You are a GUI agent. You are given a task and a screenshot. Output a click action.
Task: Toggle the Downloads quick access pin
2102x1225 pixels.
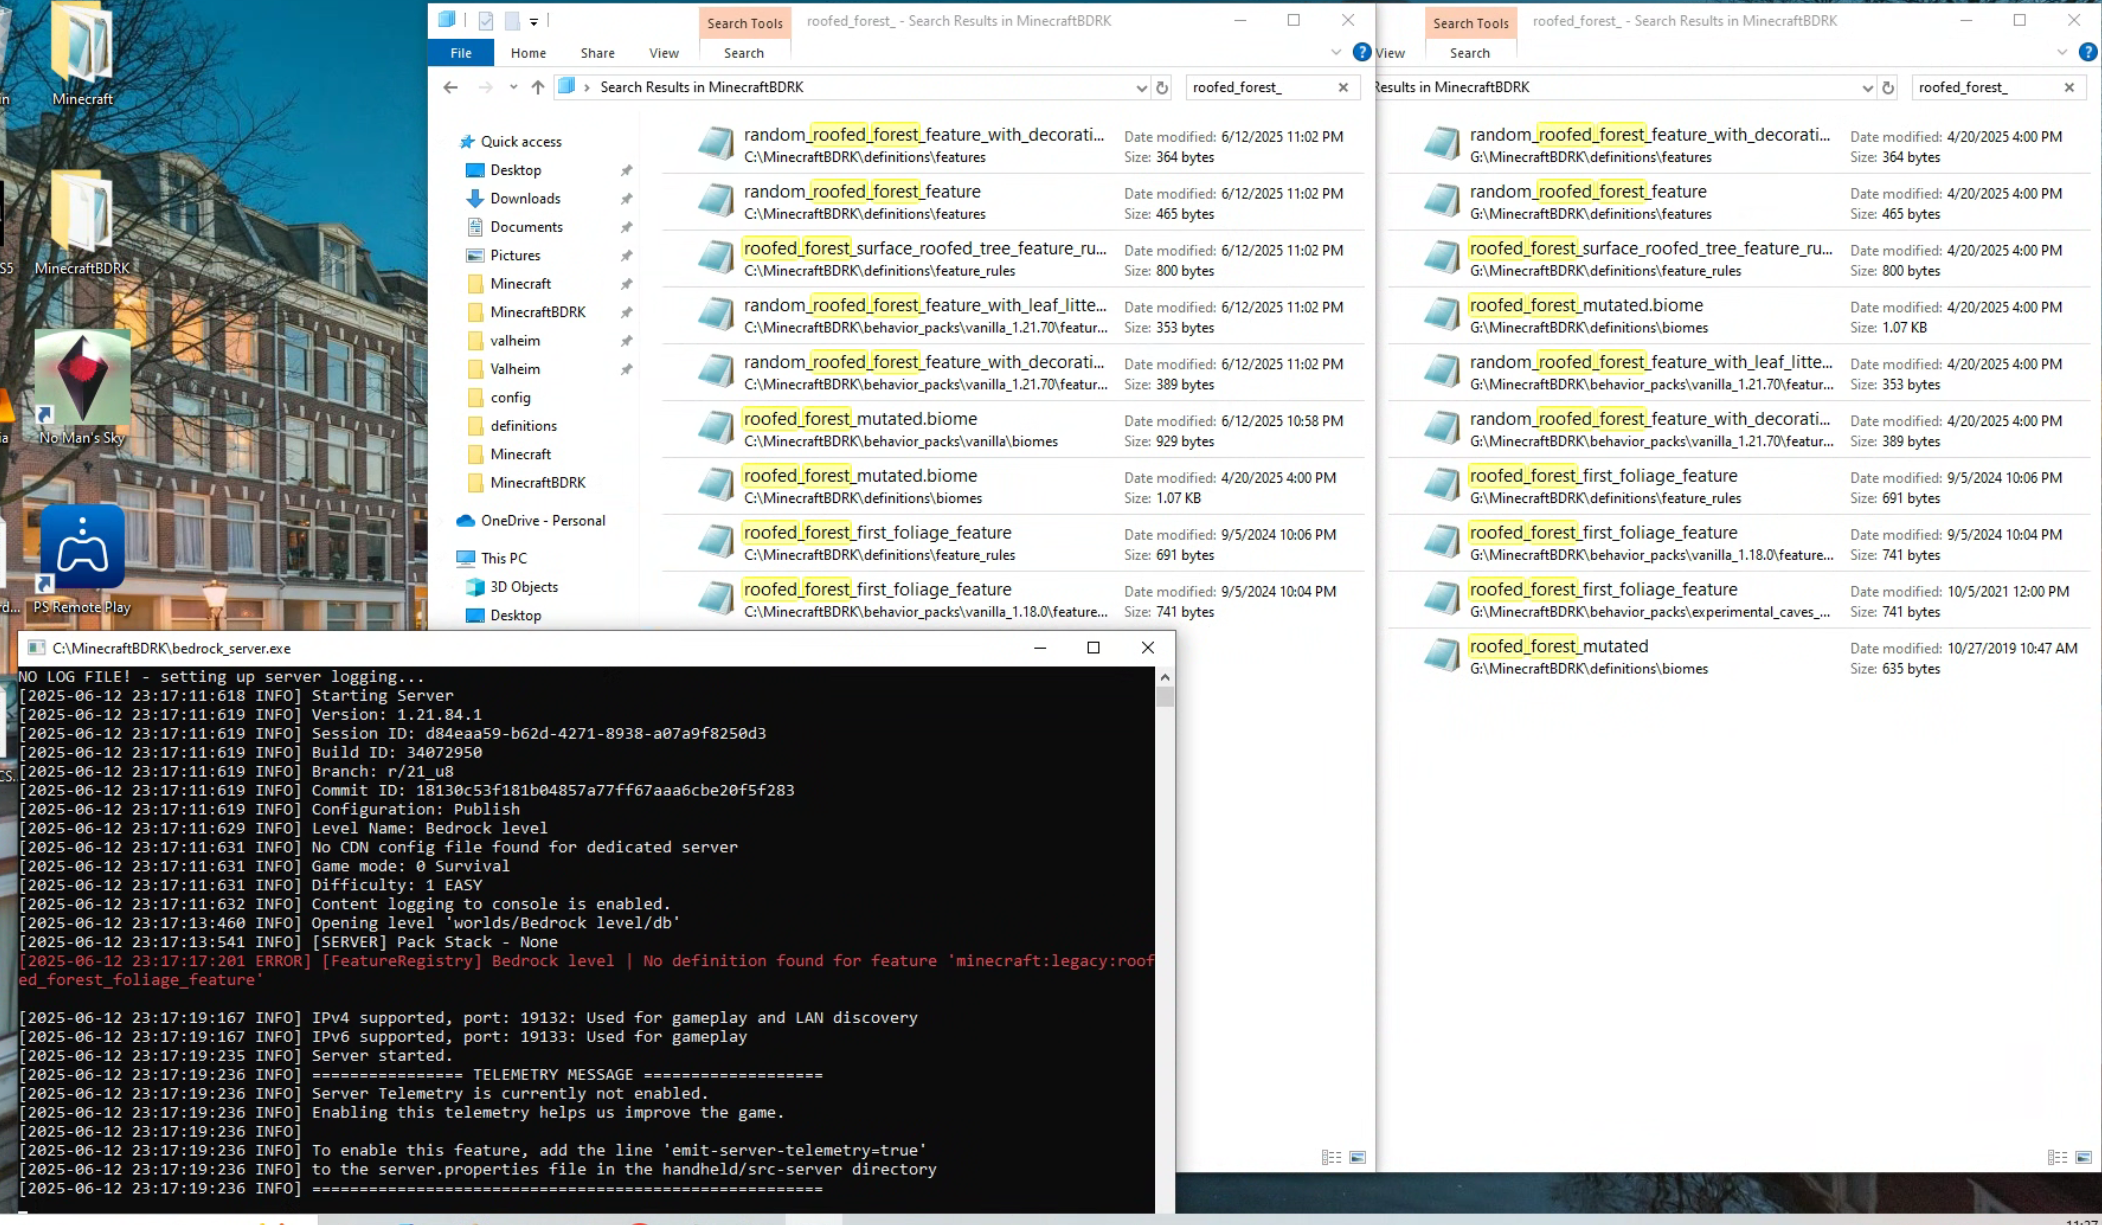(x=626, y=199)
